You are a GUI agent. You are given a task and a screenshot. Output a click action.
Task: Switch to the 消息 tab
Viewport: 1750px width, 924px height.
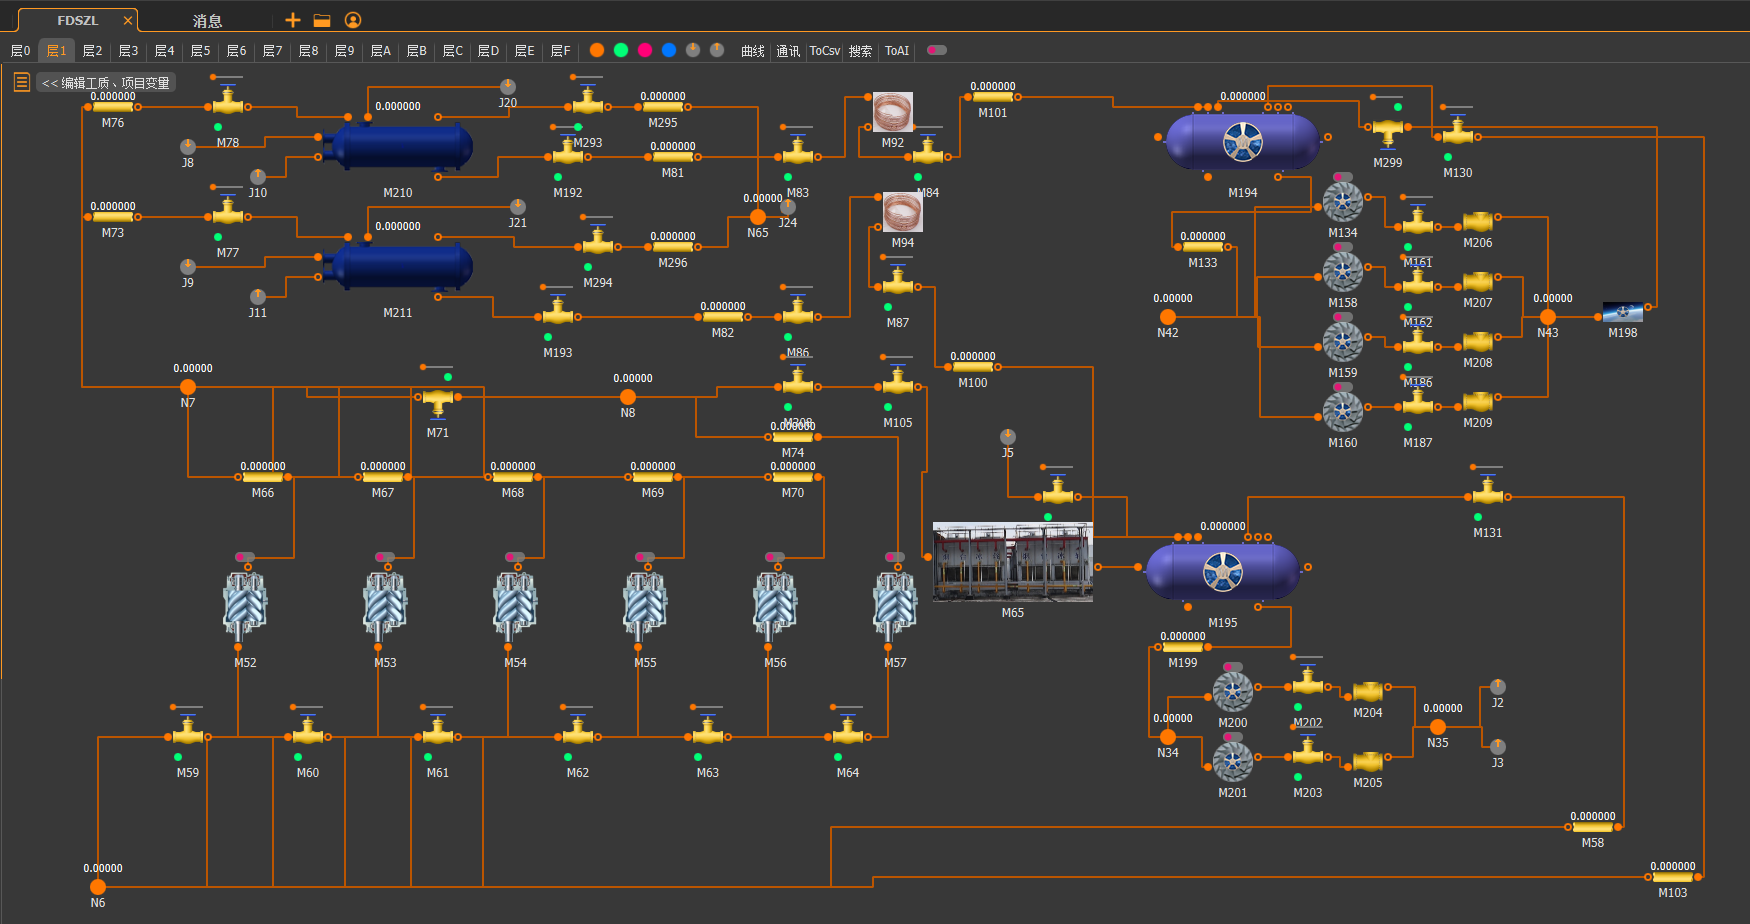pos(207,21)
